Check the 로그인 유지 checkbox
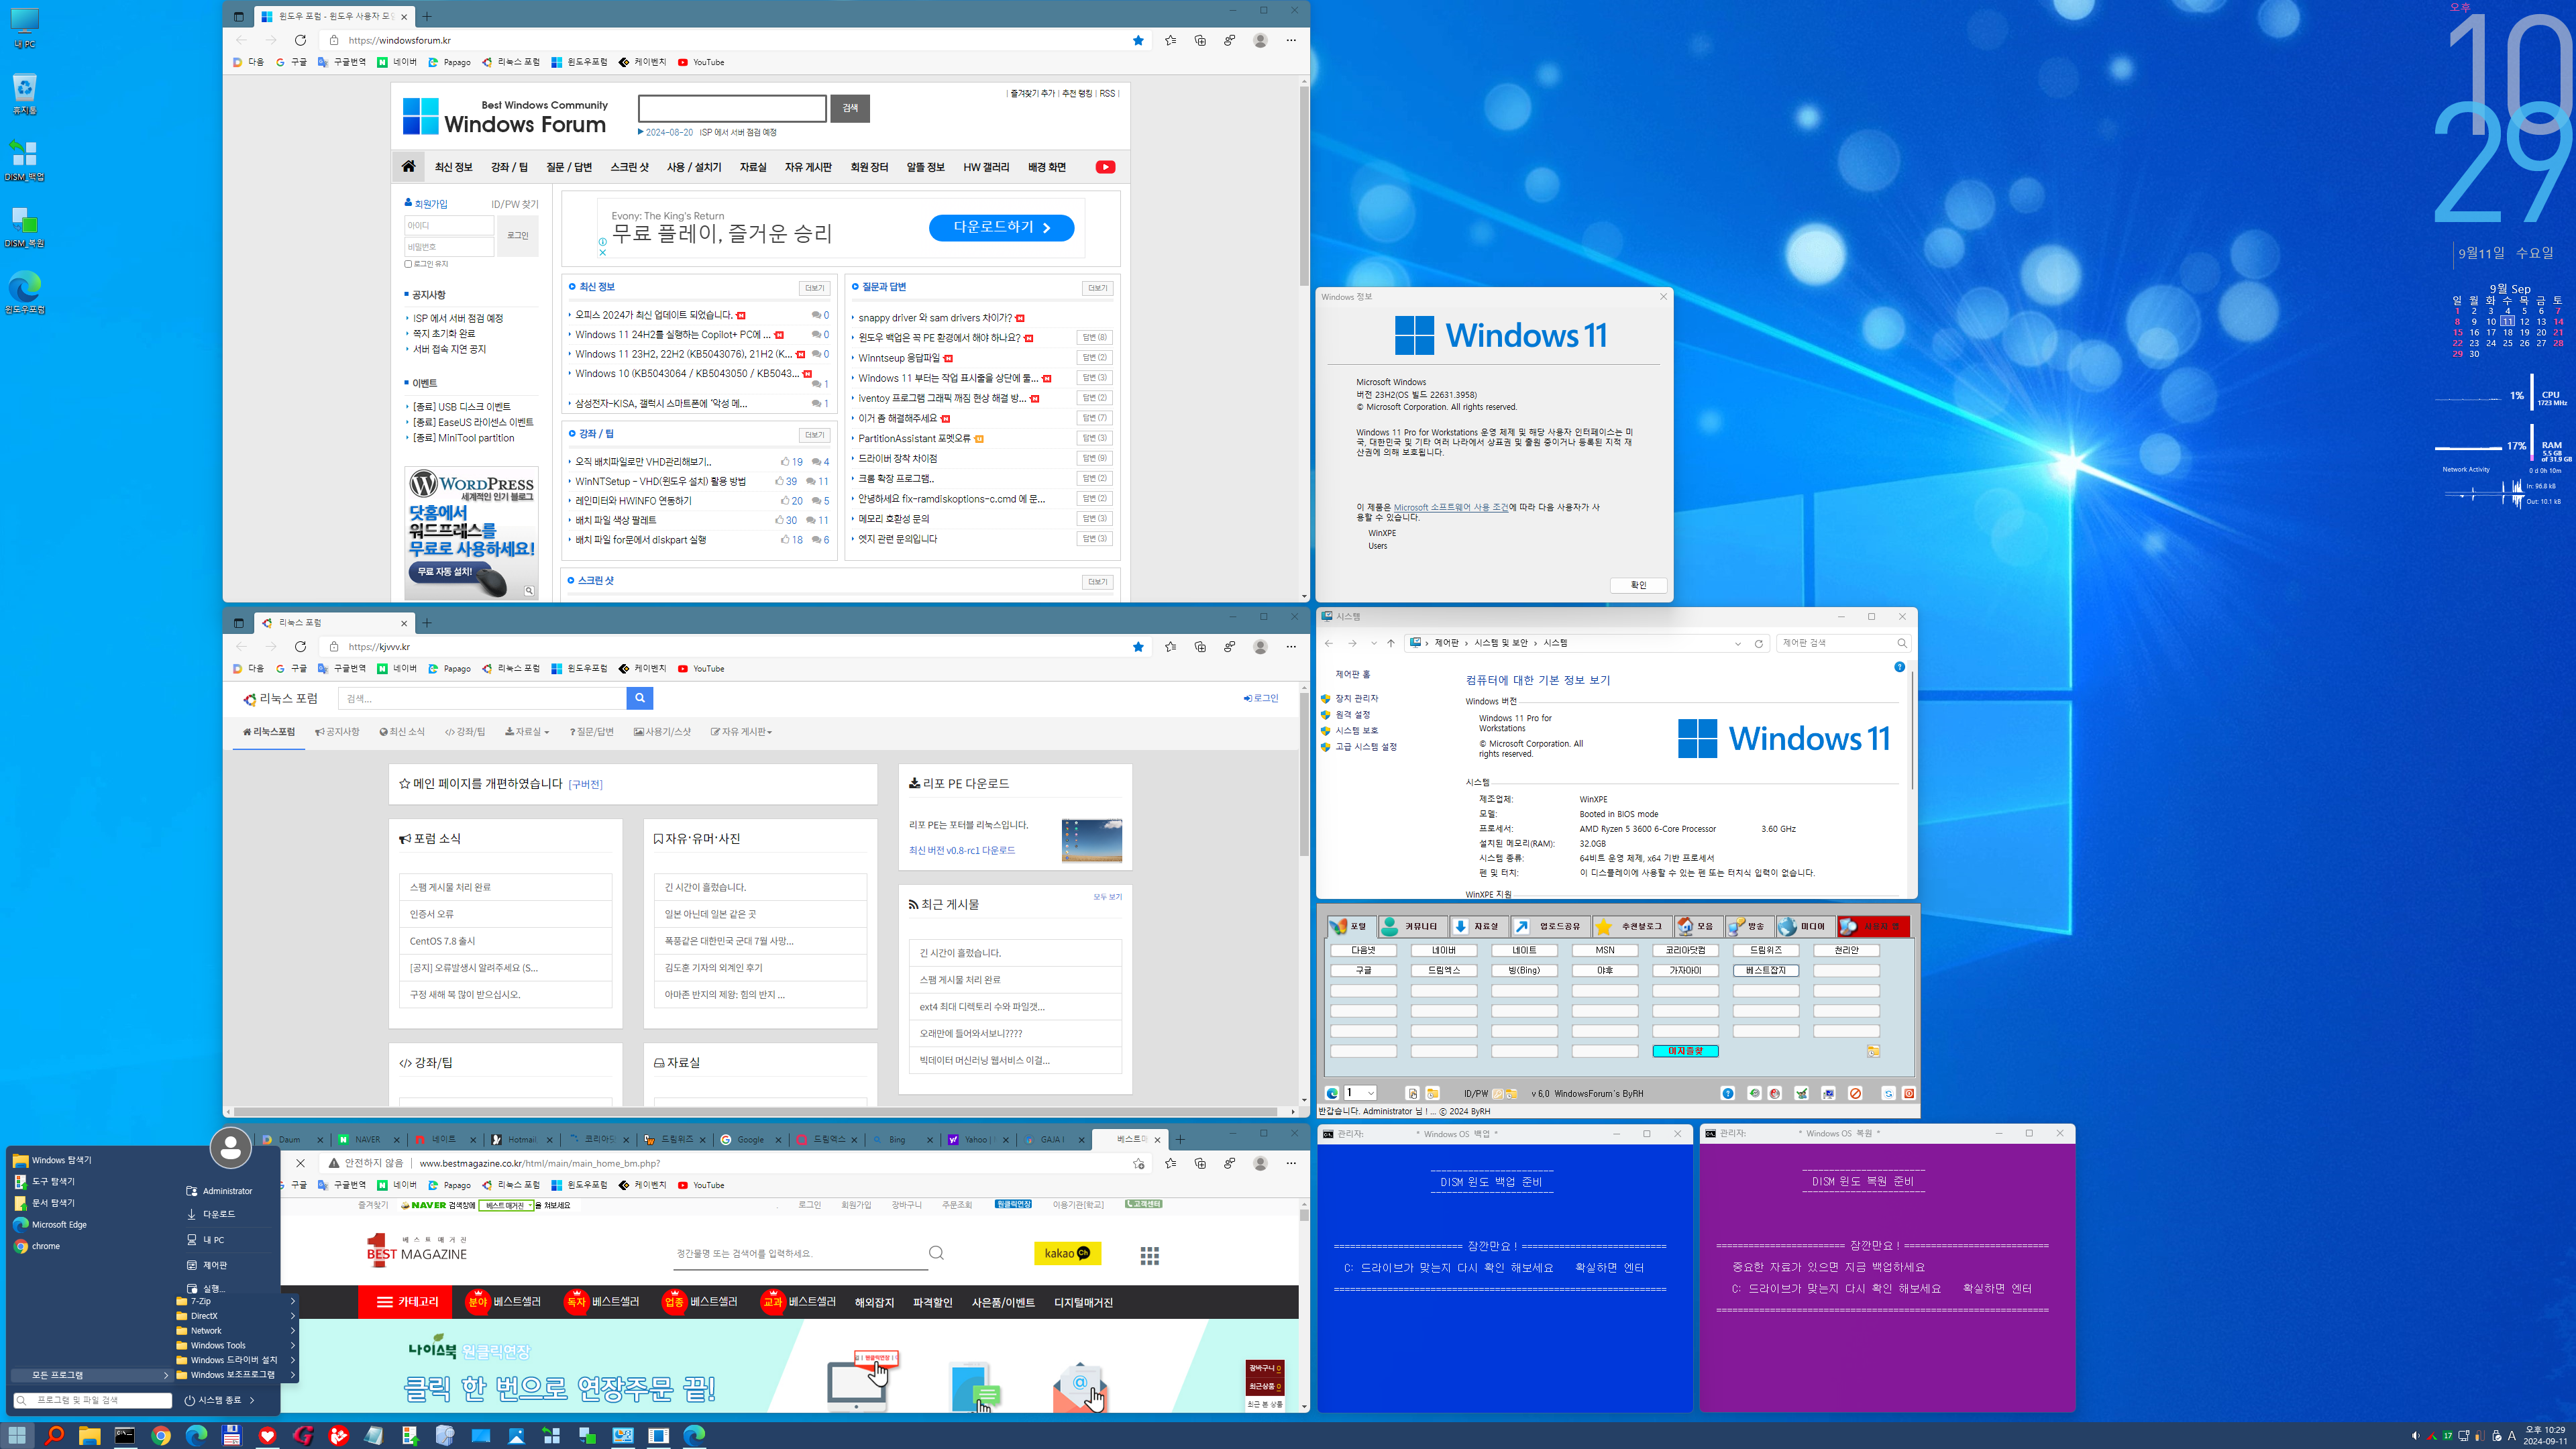2576x1449 pixels. pyautogui.click(x=408, y=264)
